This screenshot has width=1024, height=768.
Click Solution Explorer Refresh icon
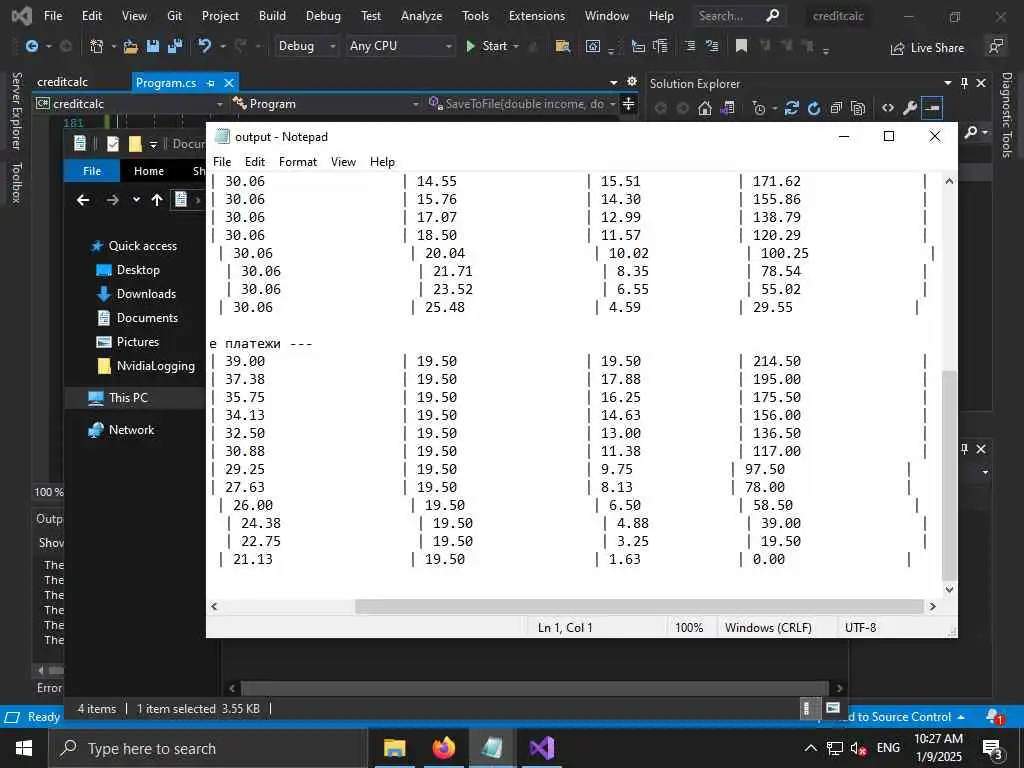pos(814,108)
